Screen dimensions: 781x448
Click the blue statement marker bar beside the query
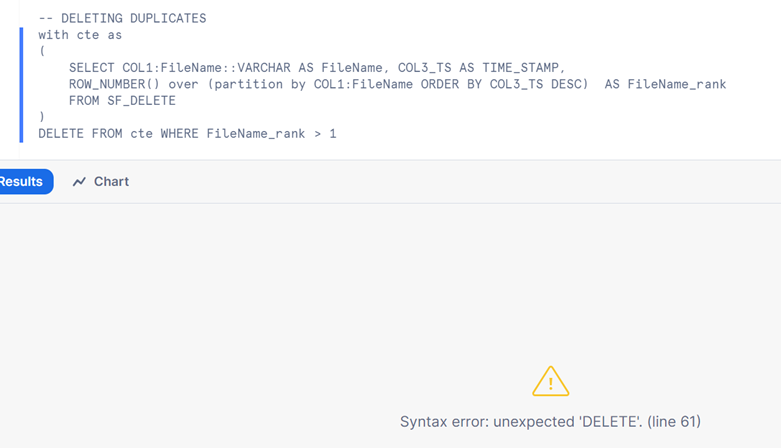pos(21,85)
